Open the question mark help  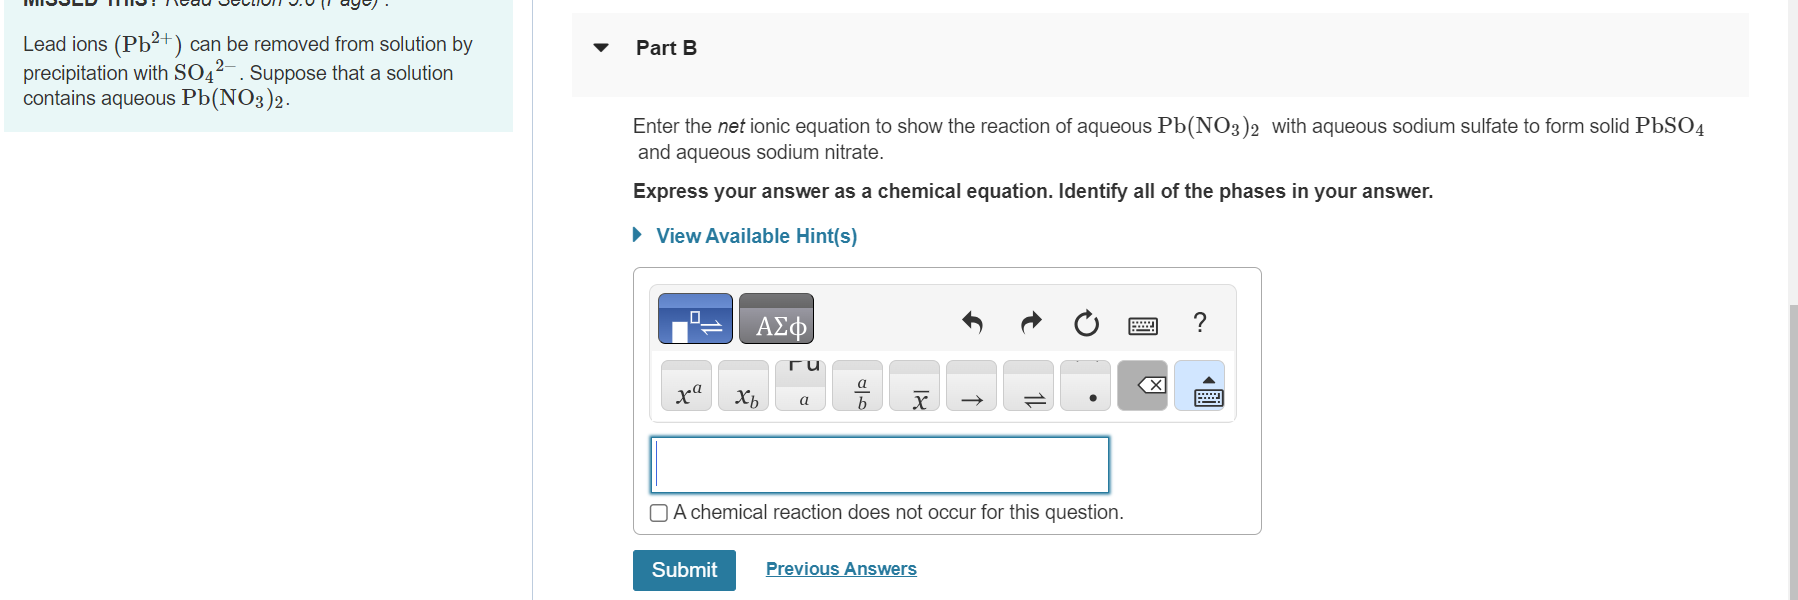point(1200,322)
